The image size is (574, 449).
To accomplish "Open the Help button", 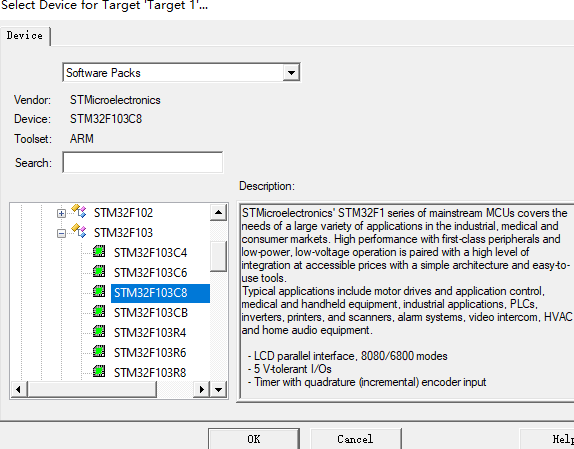I will pos(547,439).
